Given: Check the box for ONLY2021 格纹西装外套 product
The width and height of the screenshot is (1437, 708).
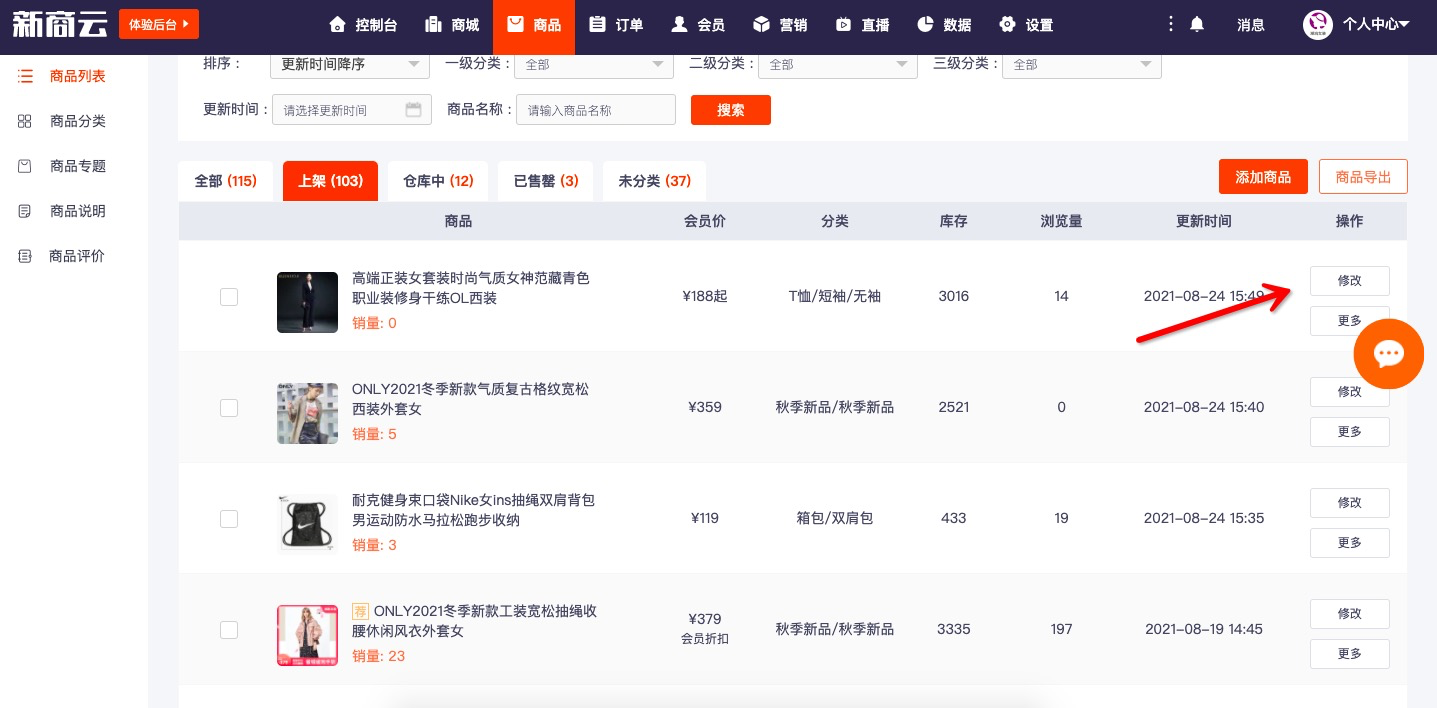Looking at the screenshot, I should (x=229, y=407).
